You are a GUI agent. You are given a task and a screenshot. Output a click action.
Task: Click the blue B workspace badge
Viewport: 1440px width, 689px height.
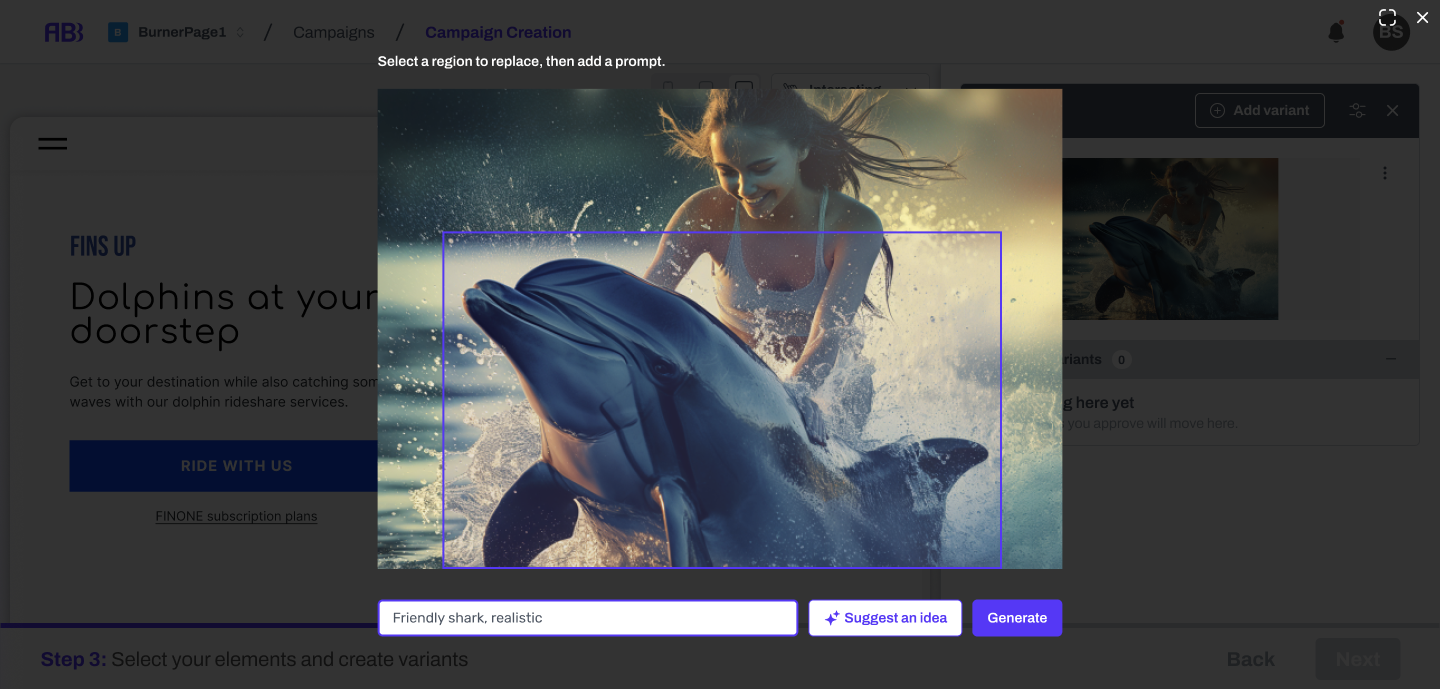(118, 32)
